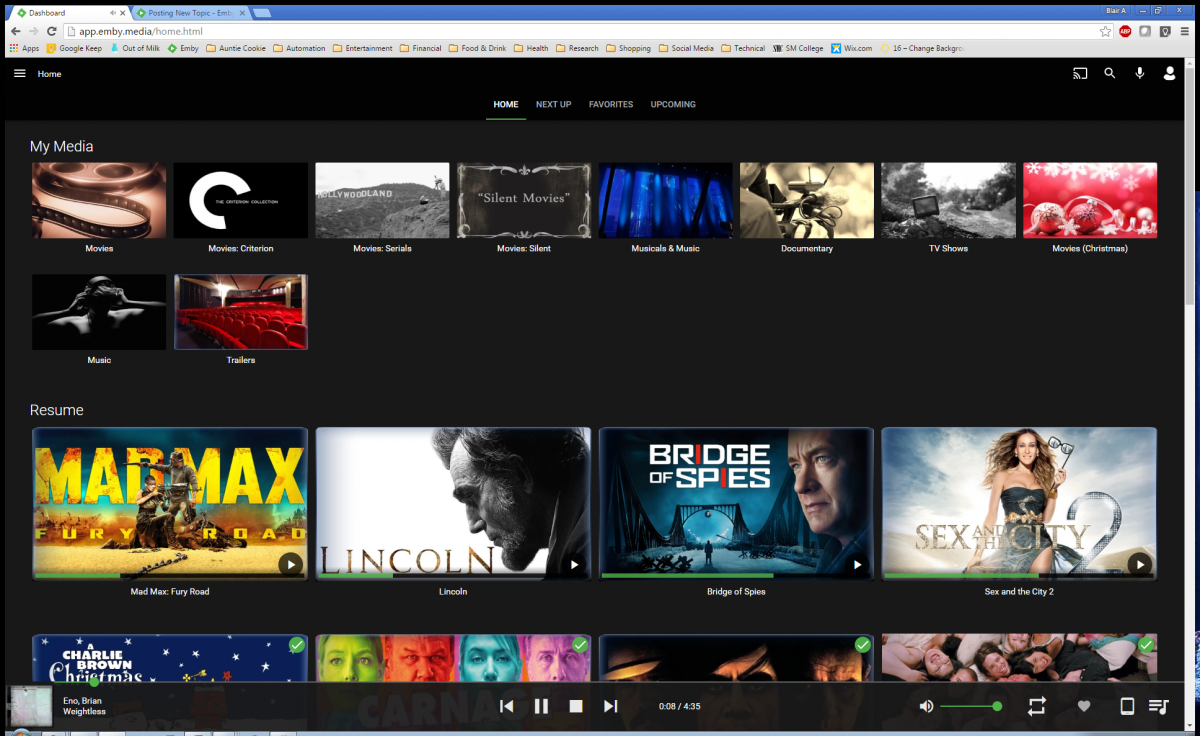Open Musicals & Music library
The image size is (1200, 736).
pyautogui.click(x=665, y=200)
